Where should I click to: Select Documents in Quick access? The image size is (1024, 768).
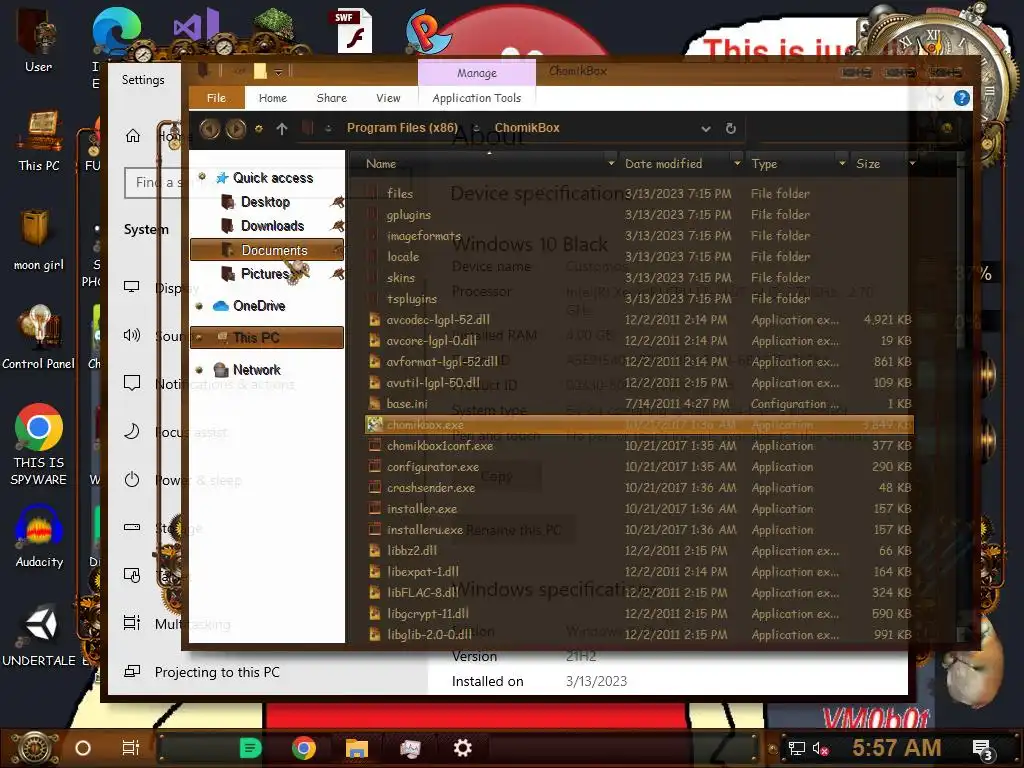[x=266, y=250]
